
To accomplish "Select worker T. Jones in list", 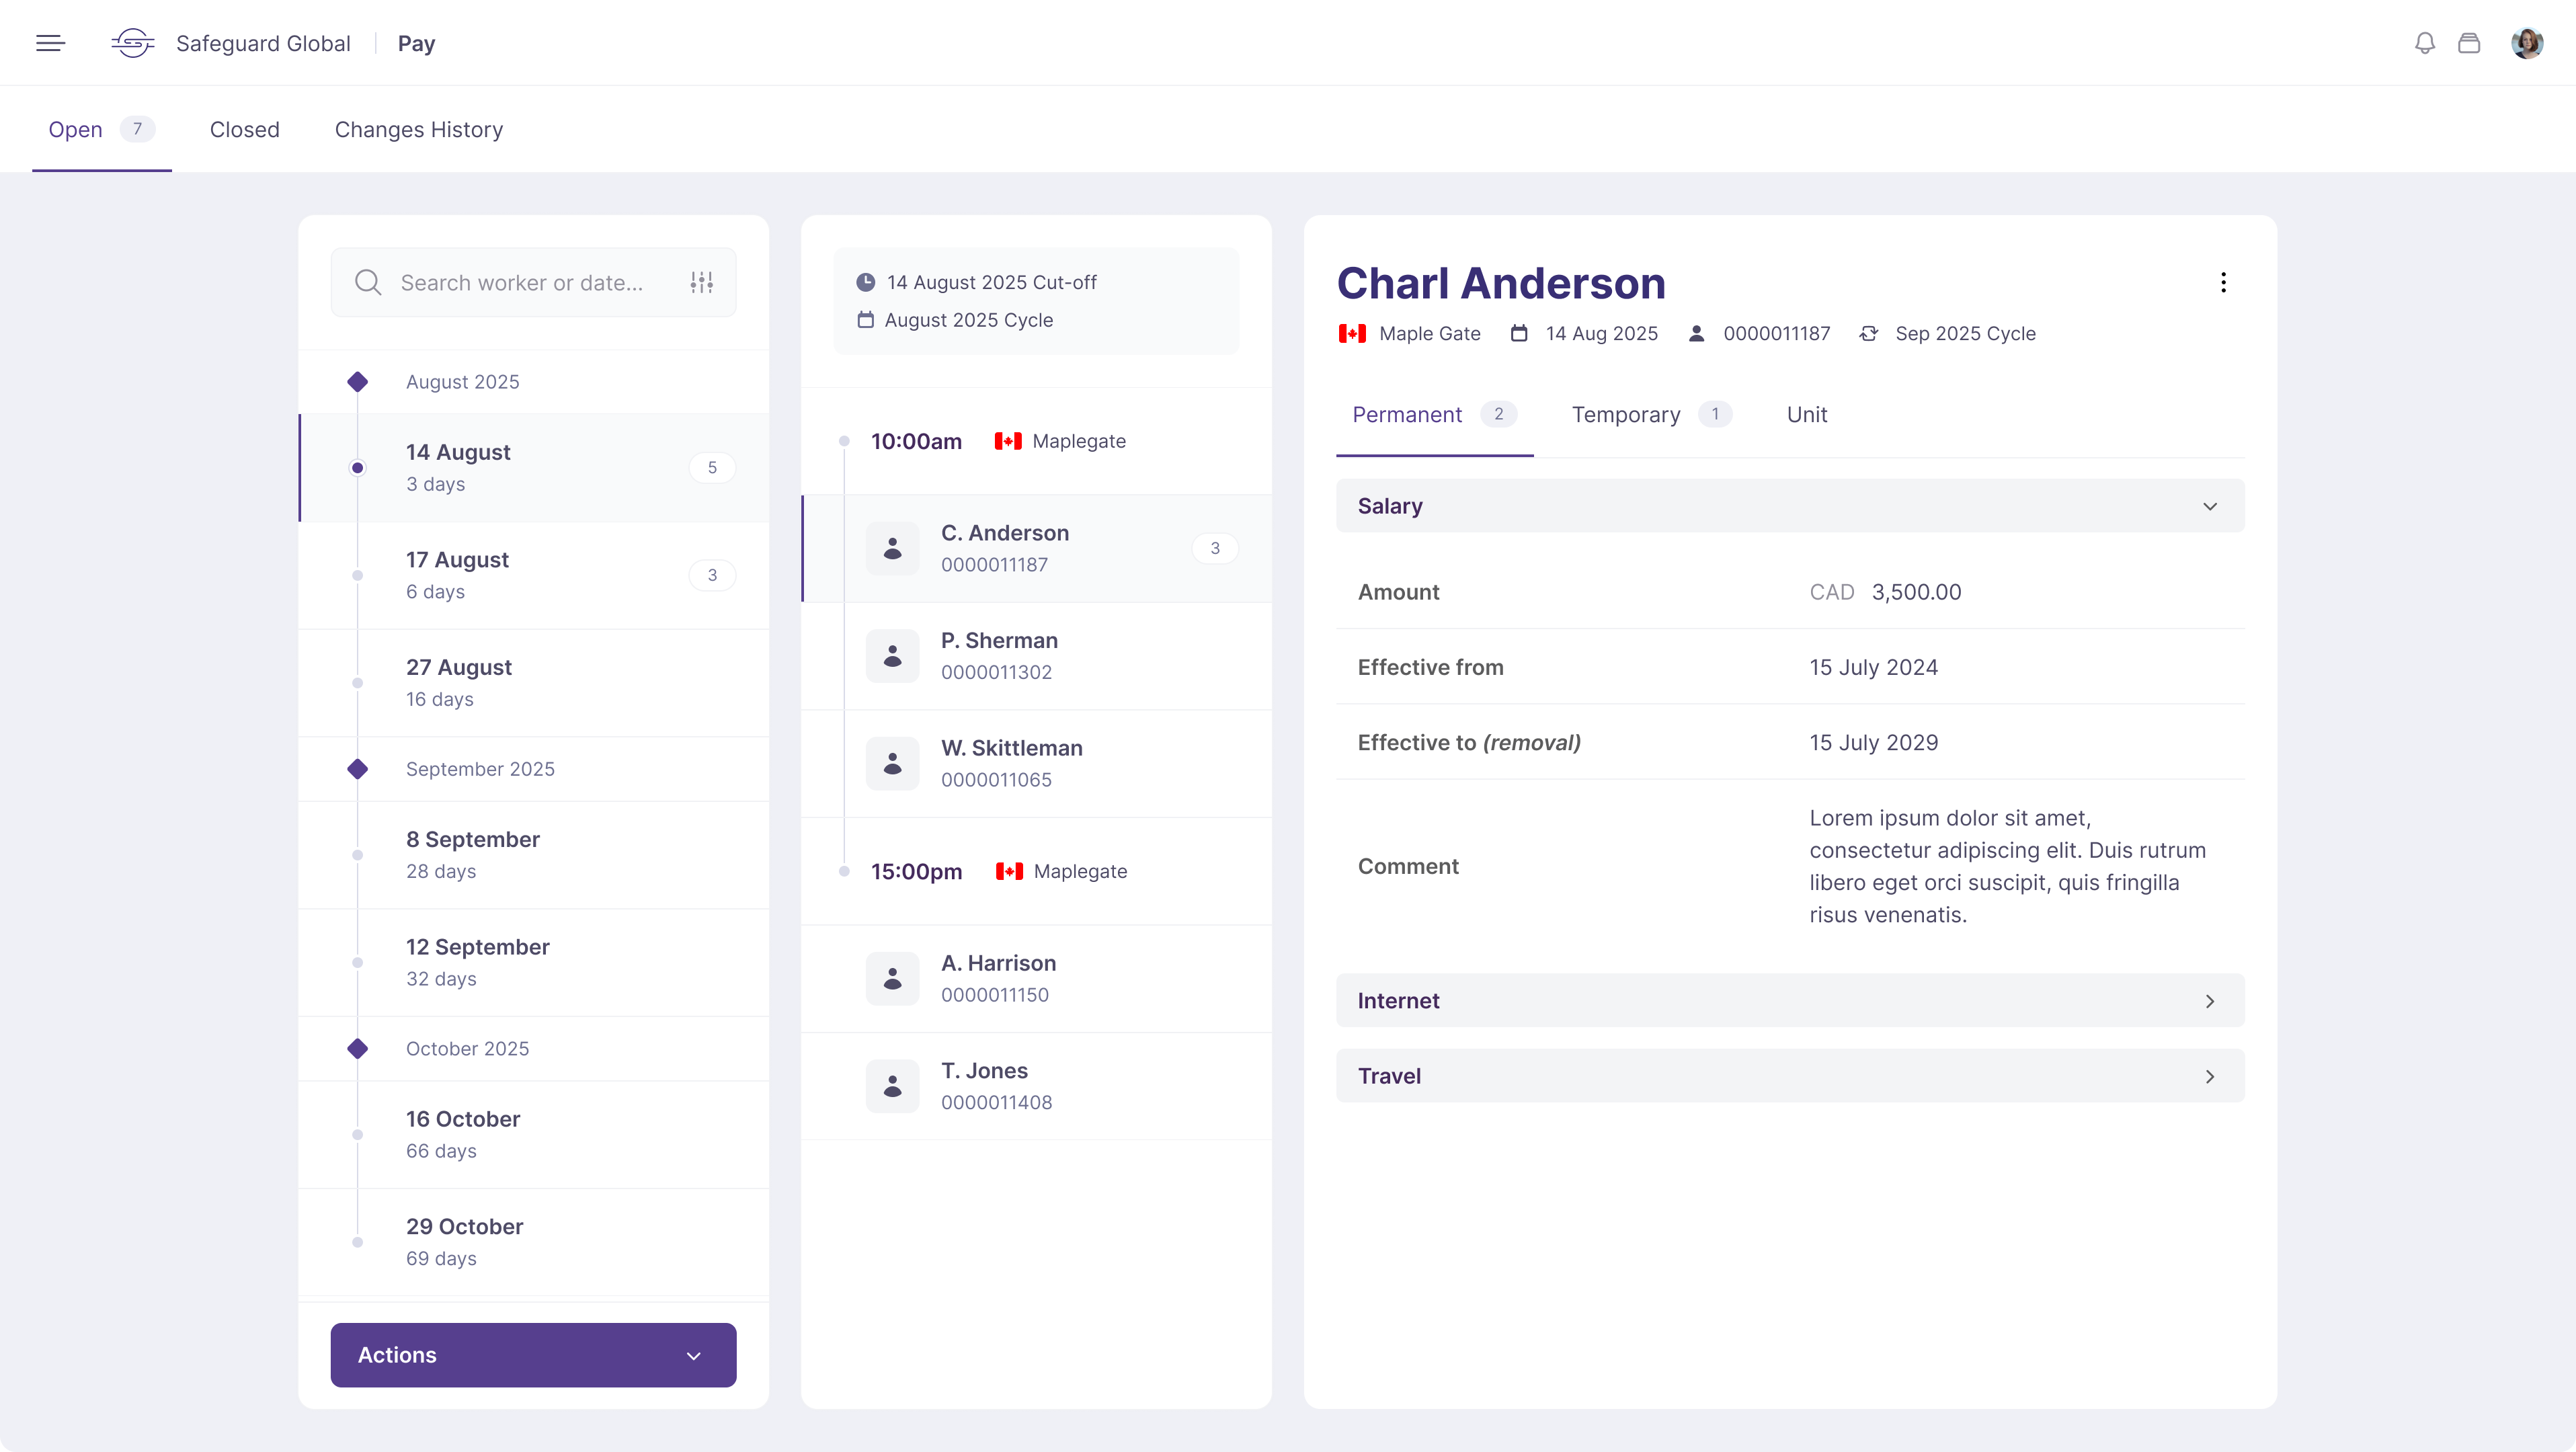I will coord(1036,1086).
